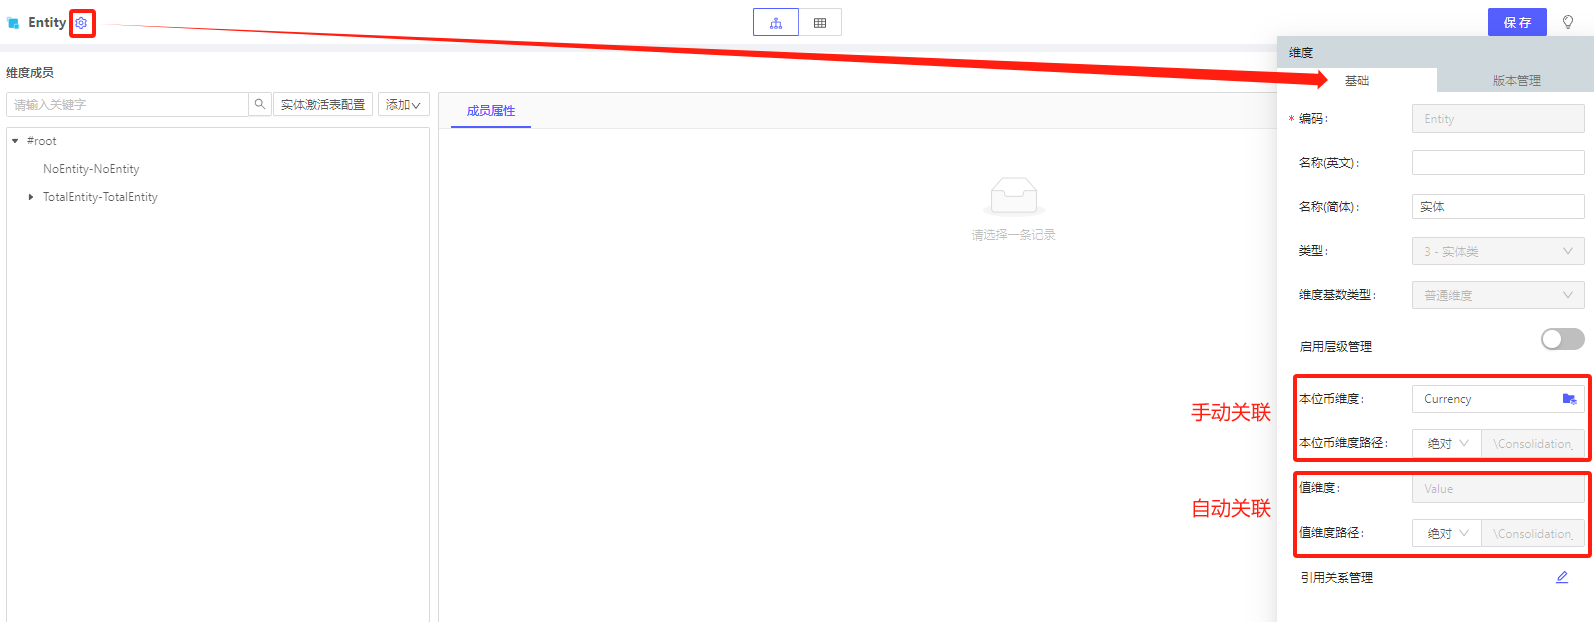Screen dimensions: 1594x622
Task: Collapse the #root tree node
Action: 15,141
